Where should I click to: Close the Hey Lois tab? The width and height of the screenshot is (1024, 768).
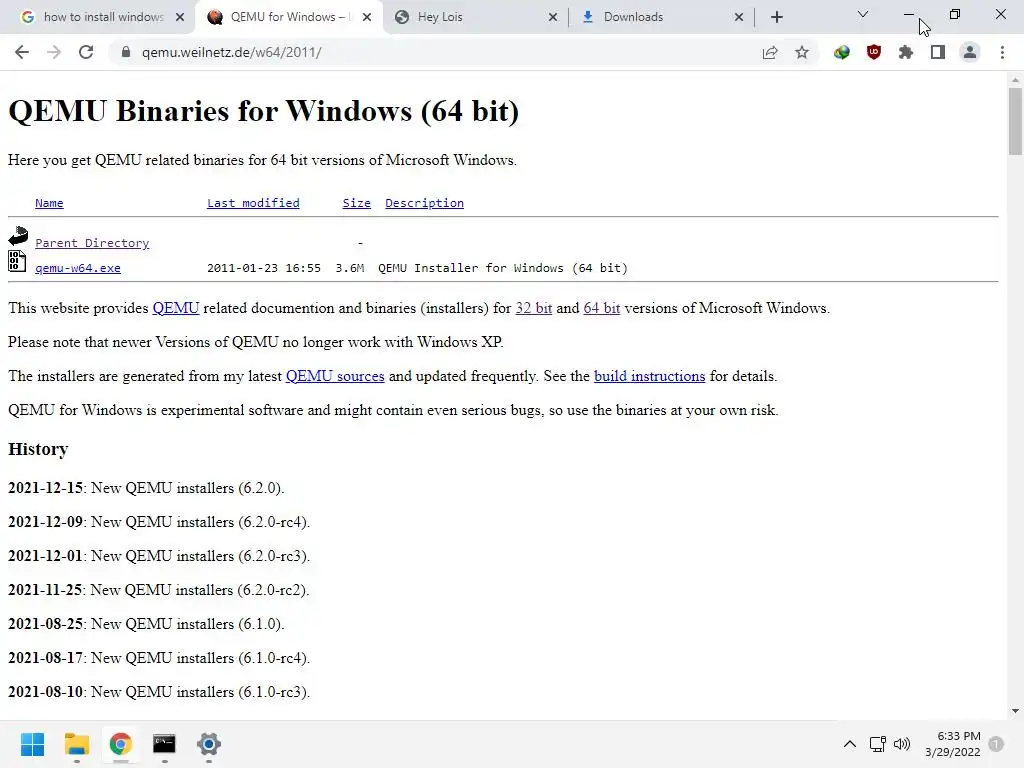point(553,17)
